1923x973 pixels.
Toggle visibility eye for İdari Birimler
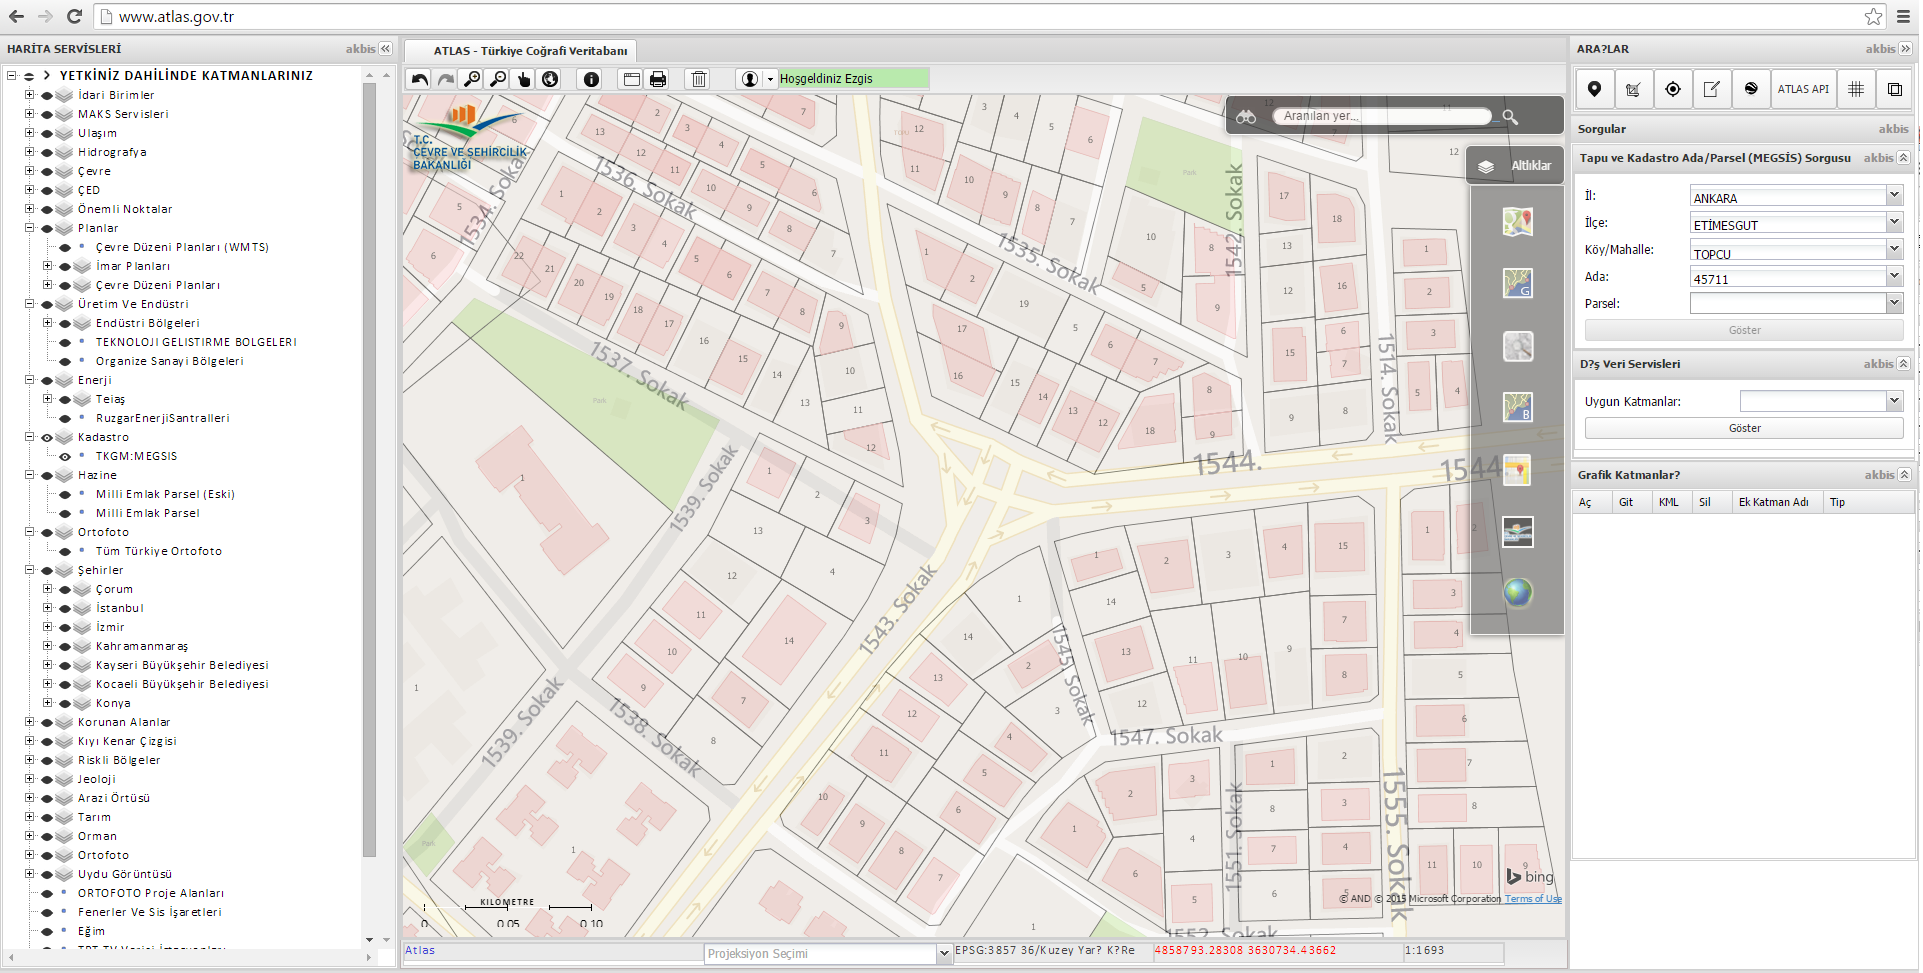(x=47, y=96)
